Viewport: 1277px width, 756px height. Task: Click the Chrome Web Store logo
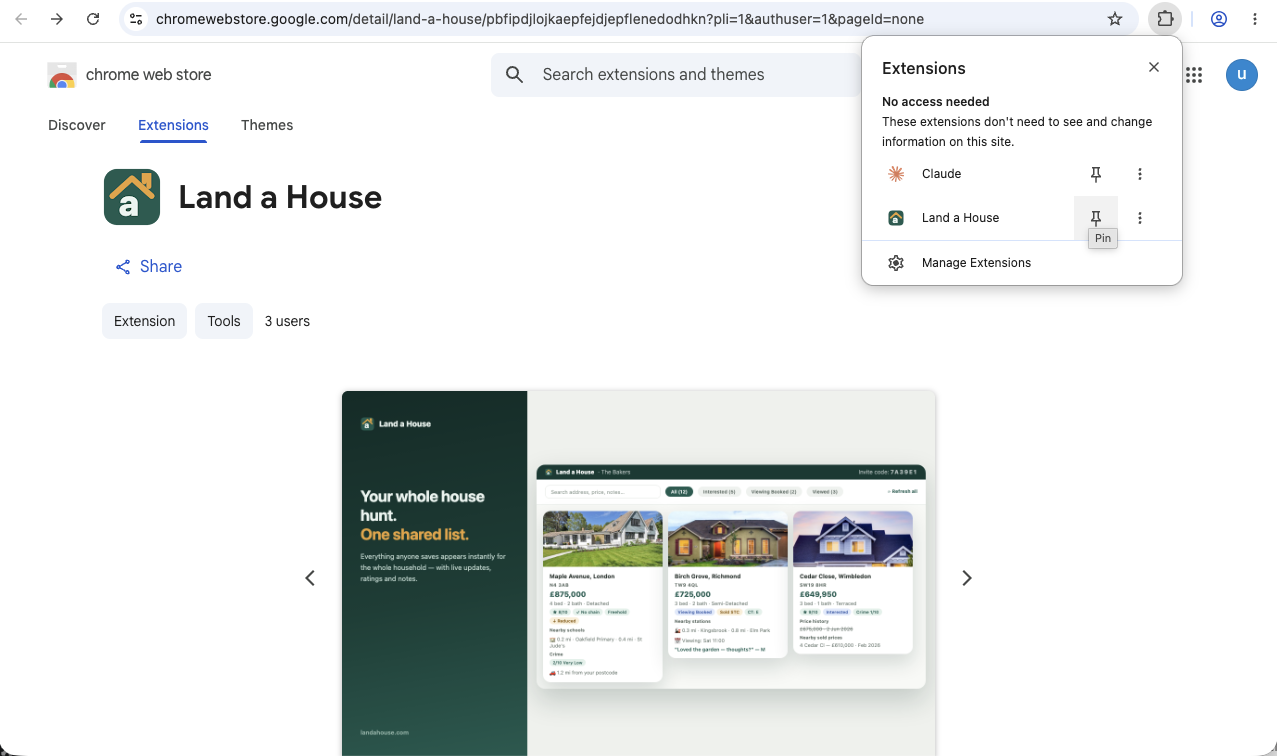pyautogui.click(x=62, y=75)
